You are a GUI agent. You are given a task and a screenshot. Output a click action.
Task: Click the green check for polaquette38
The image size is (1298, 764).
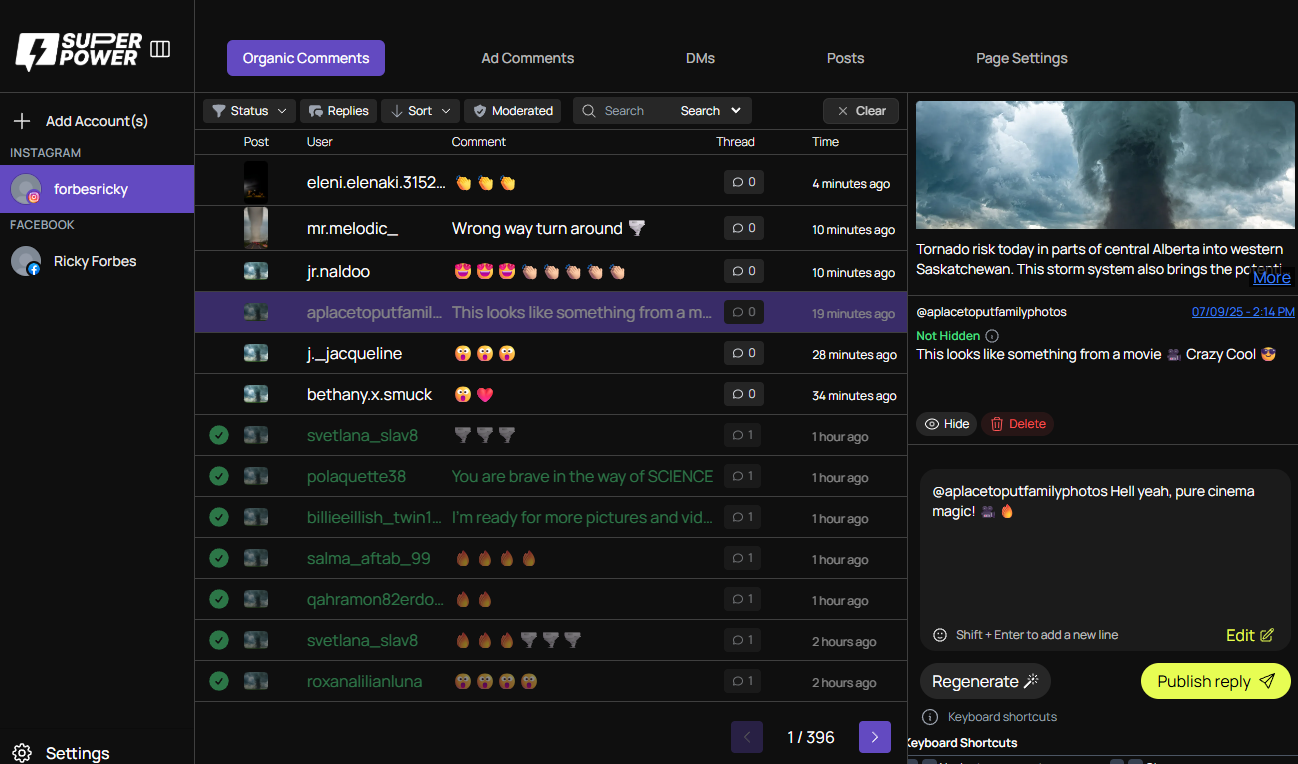point(219,476)
